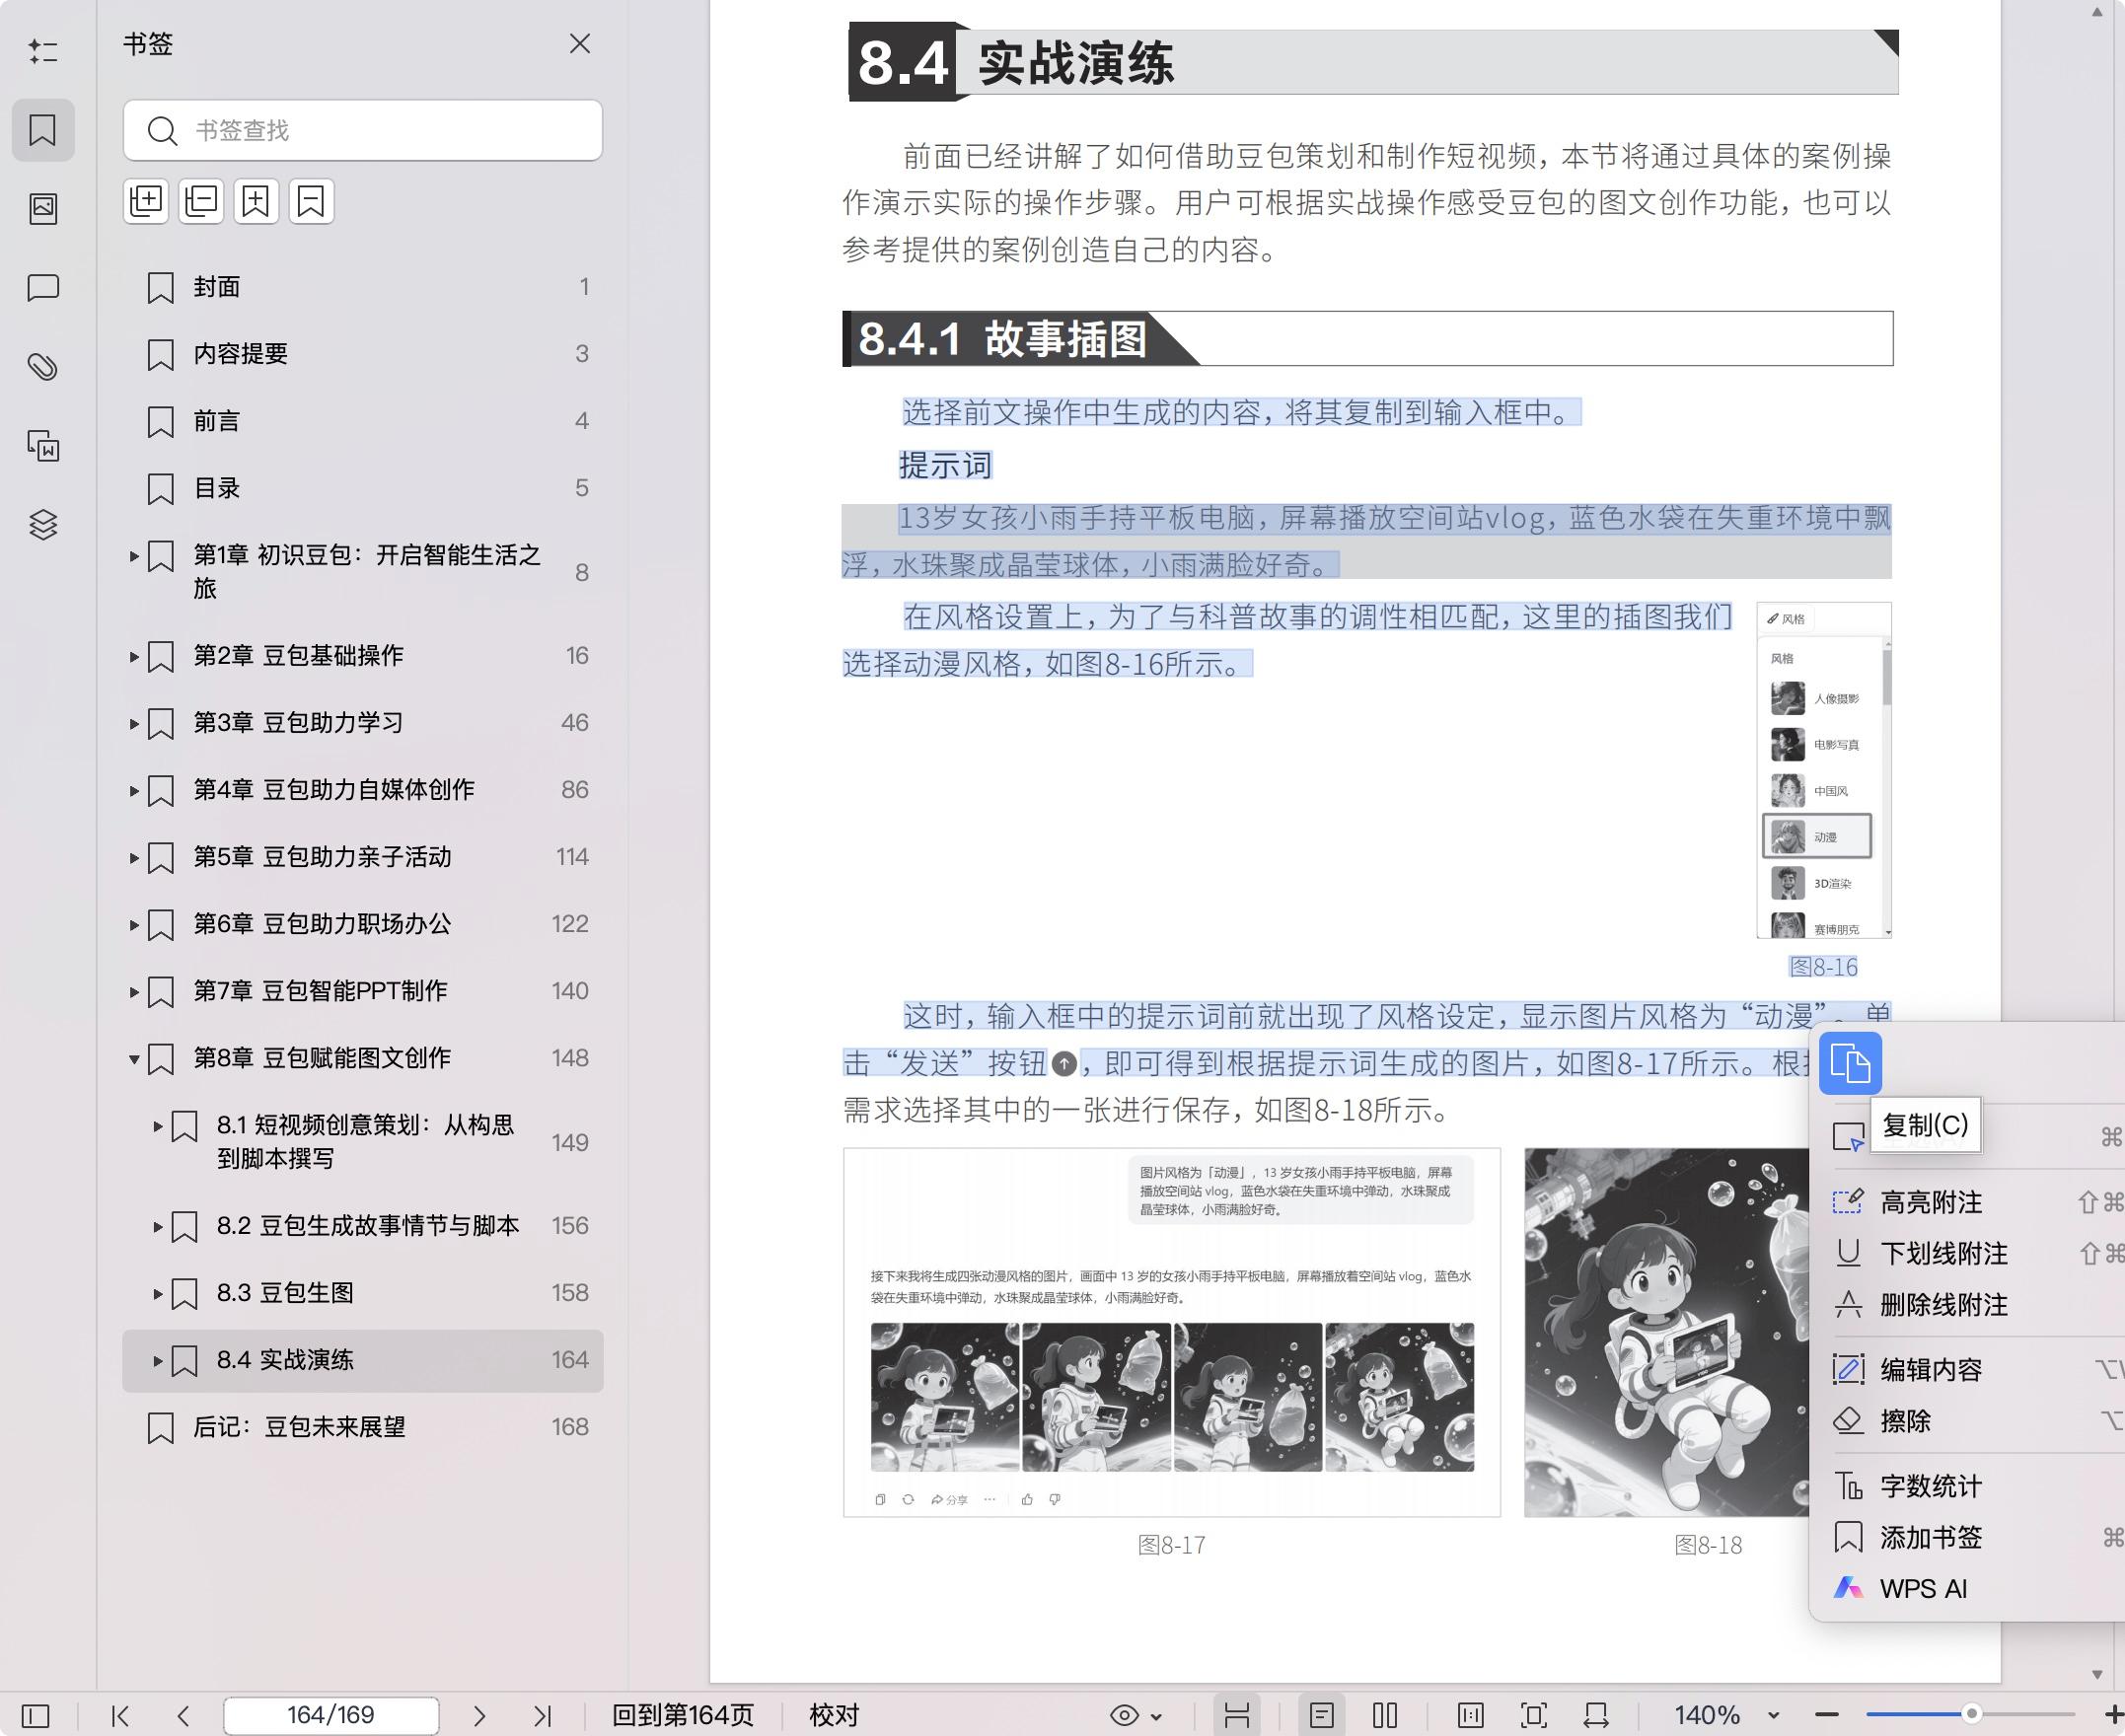Click the select-annotation icon below Copy

tap(1848, 1137)
